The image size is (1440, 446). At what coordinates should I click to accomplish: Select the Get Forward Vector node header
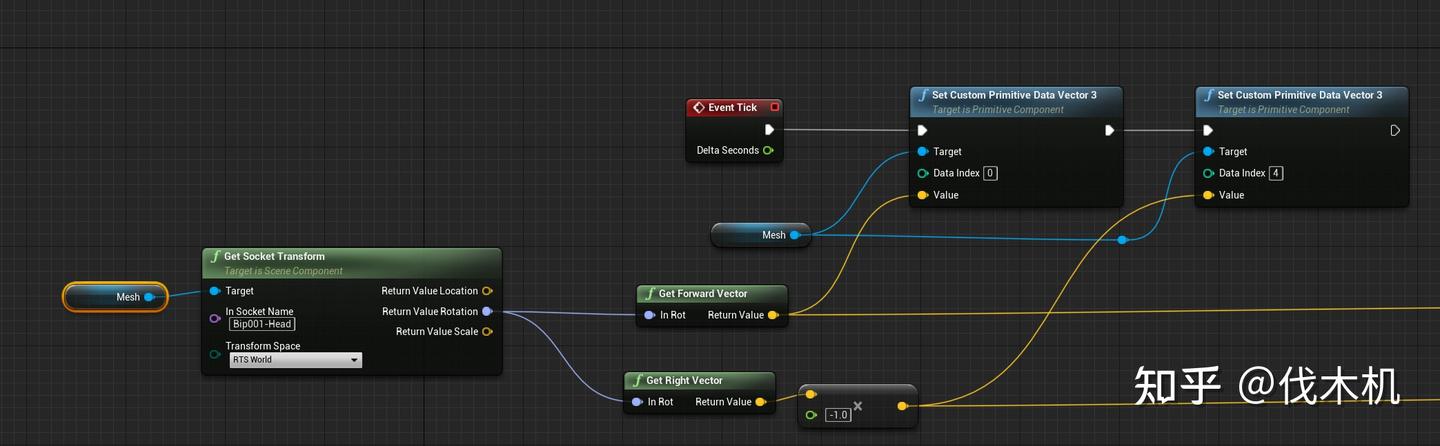[x=712, y=294]
